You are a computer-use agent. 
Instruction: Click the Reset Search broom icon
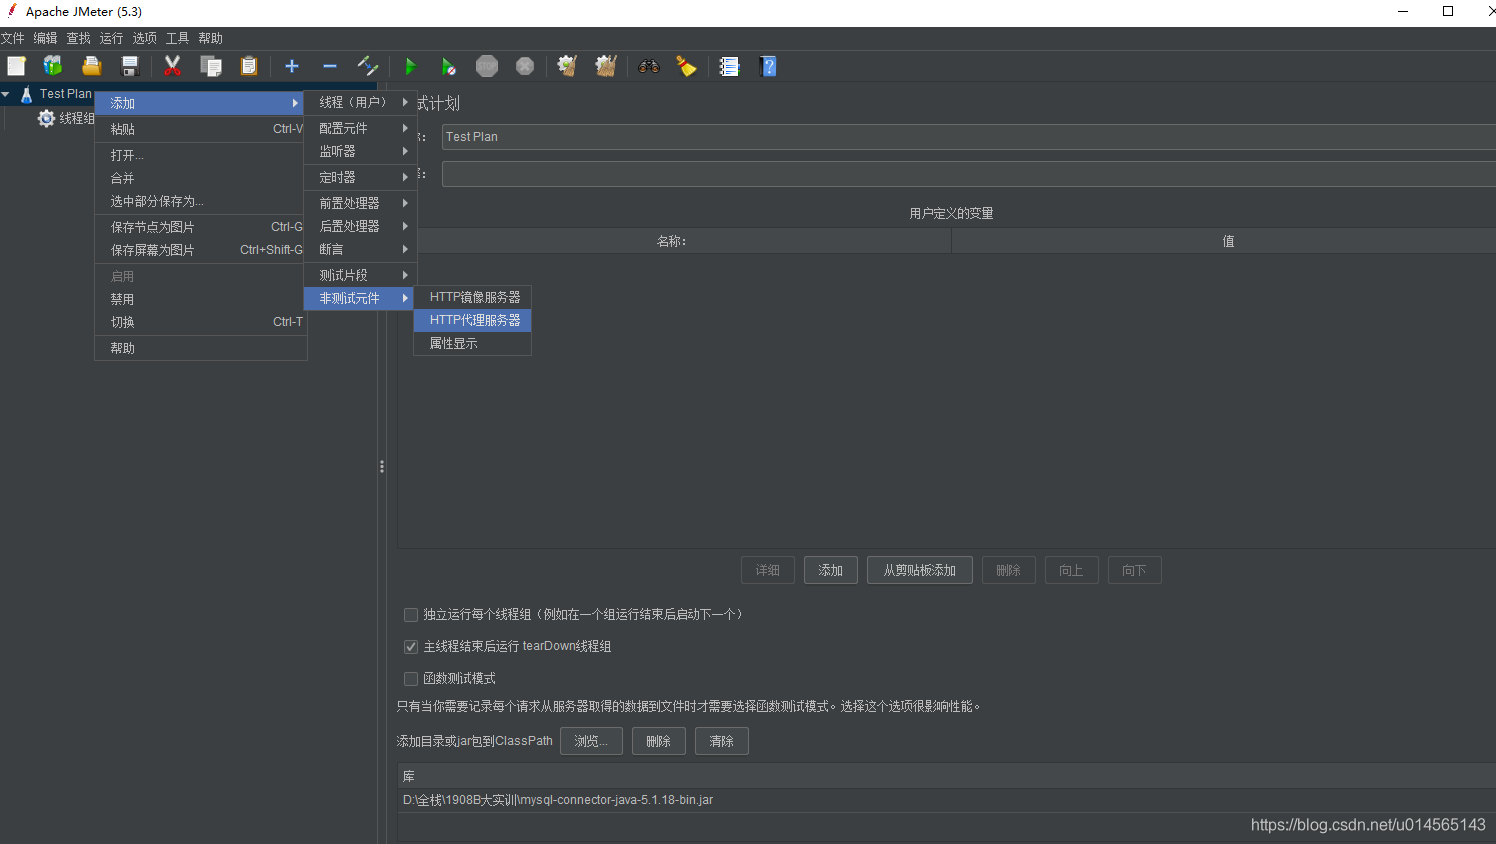pos(686,66)
